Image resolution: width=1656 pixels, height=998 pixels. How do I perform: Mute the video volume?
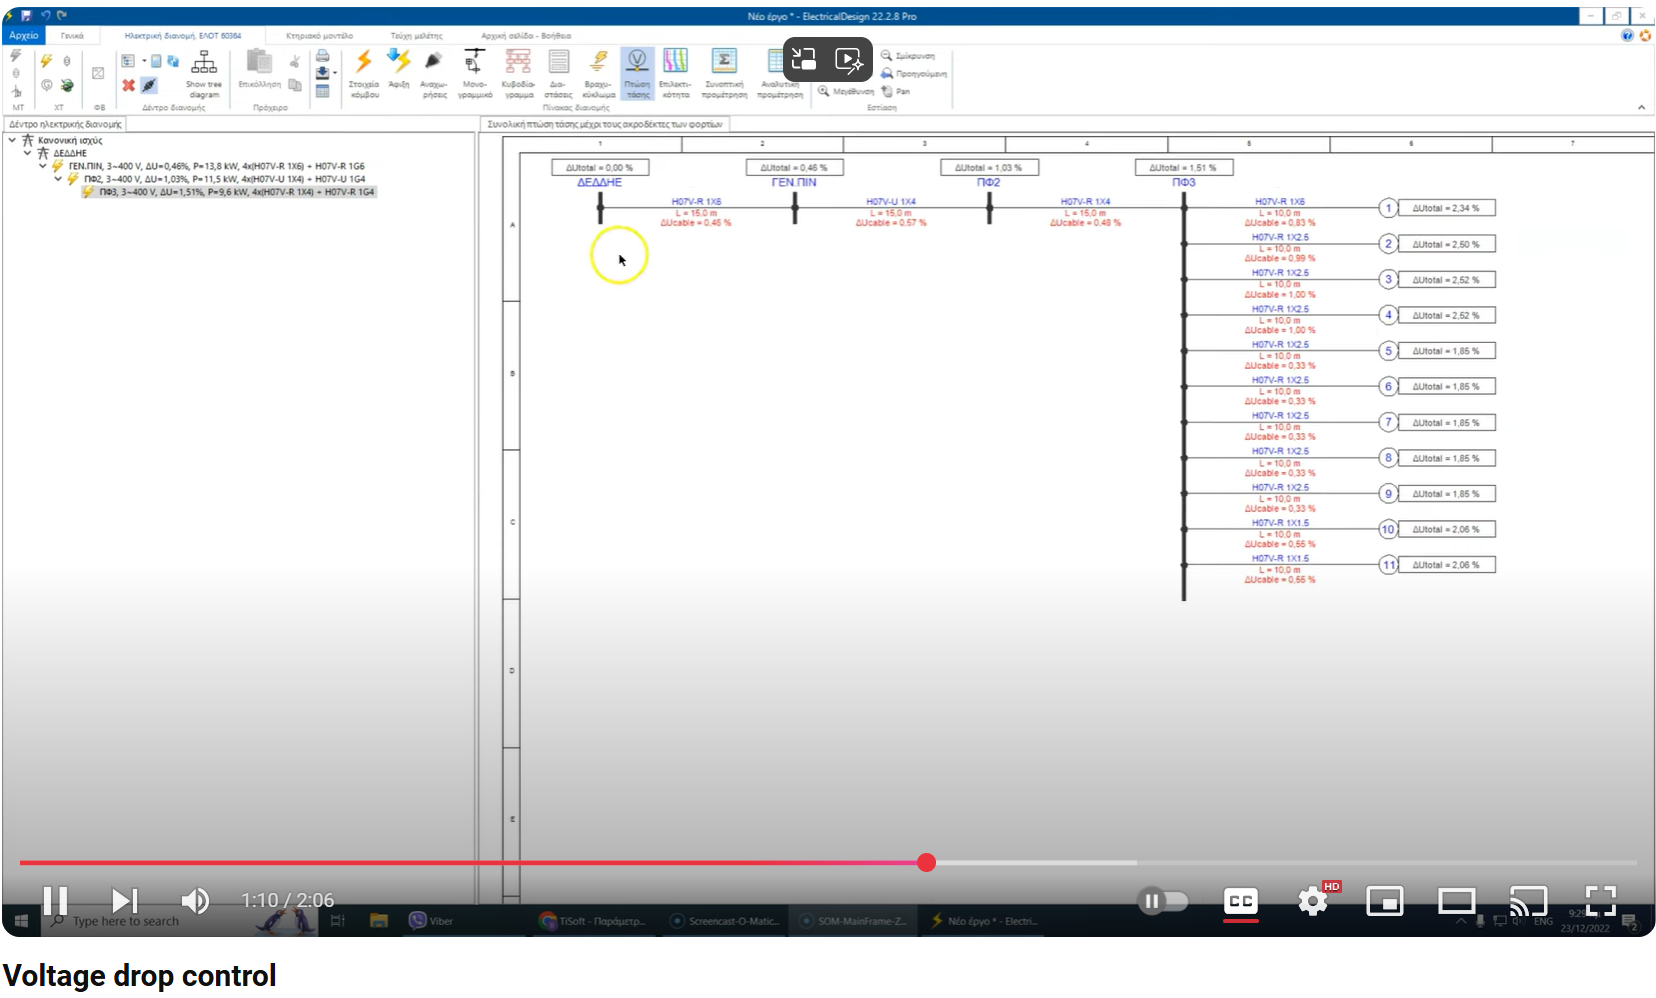coord(196,901)
